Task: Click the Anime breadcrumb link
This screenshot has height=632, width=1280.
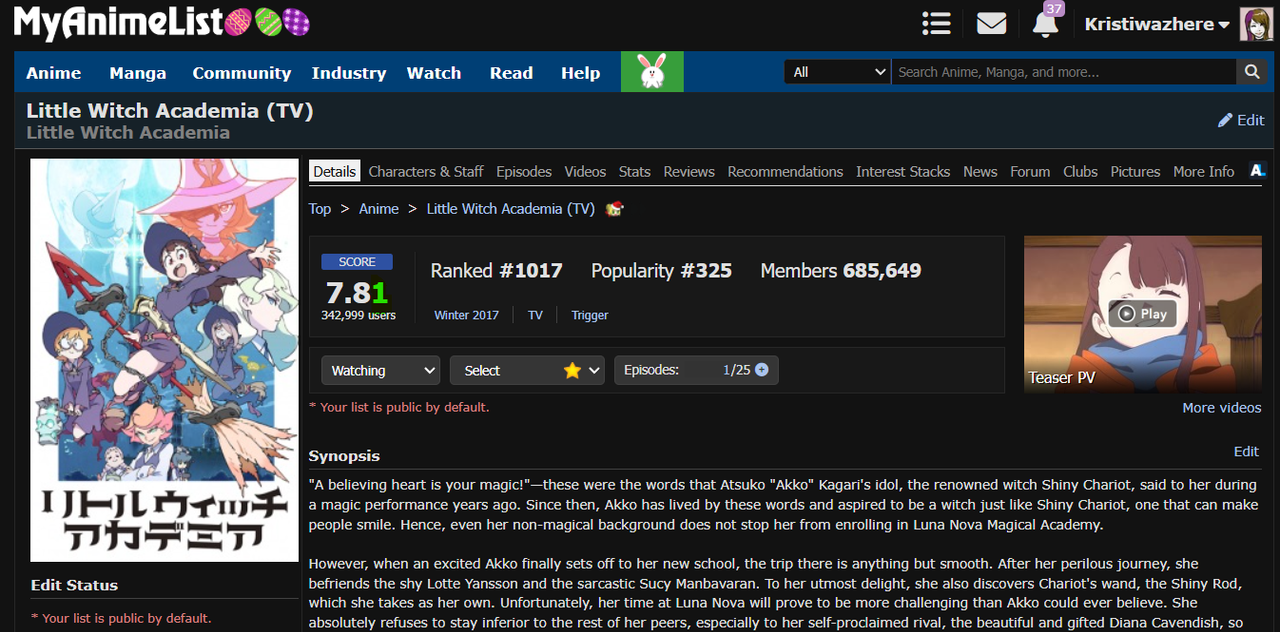Action: point(379,208)
